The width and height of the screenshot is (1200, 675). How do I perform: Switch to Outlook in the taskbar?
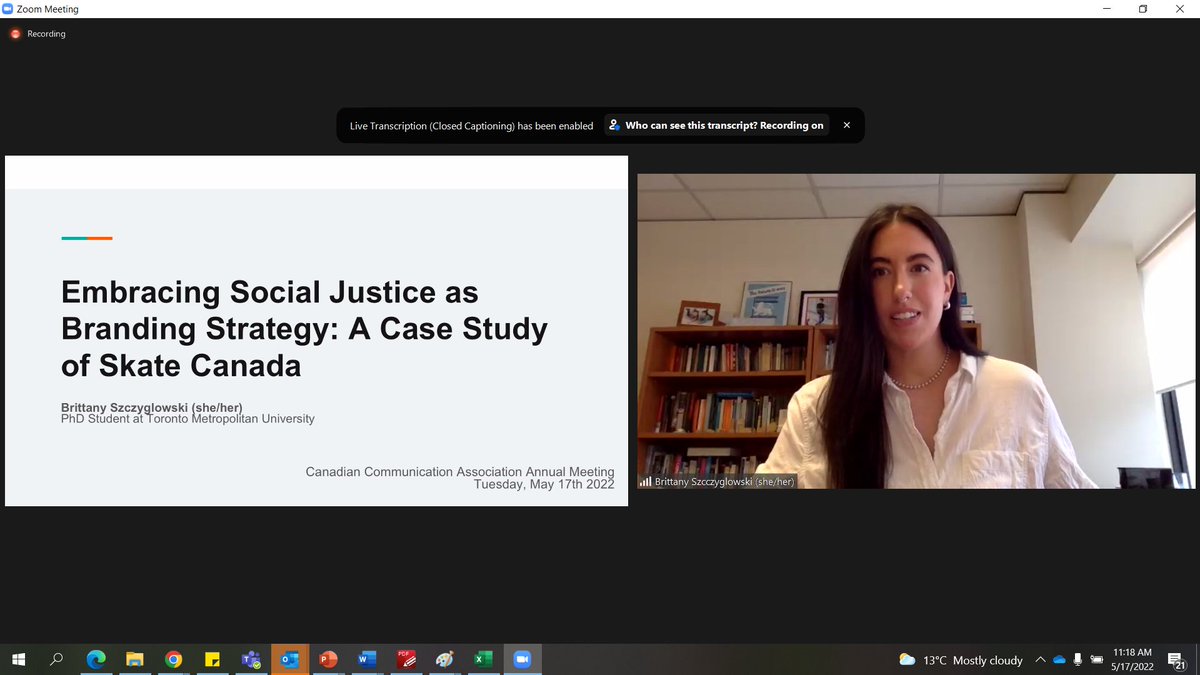289,659
